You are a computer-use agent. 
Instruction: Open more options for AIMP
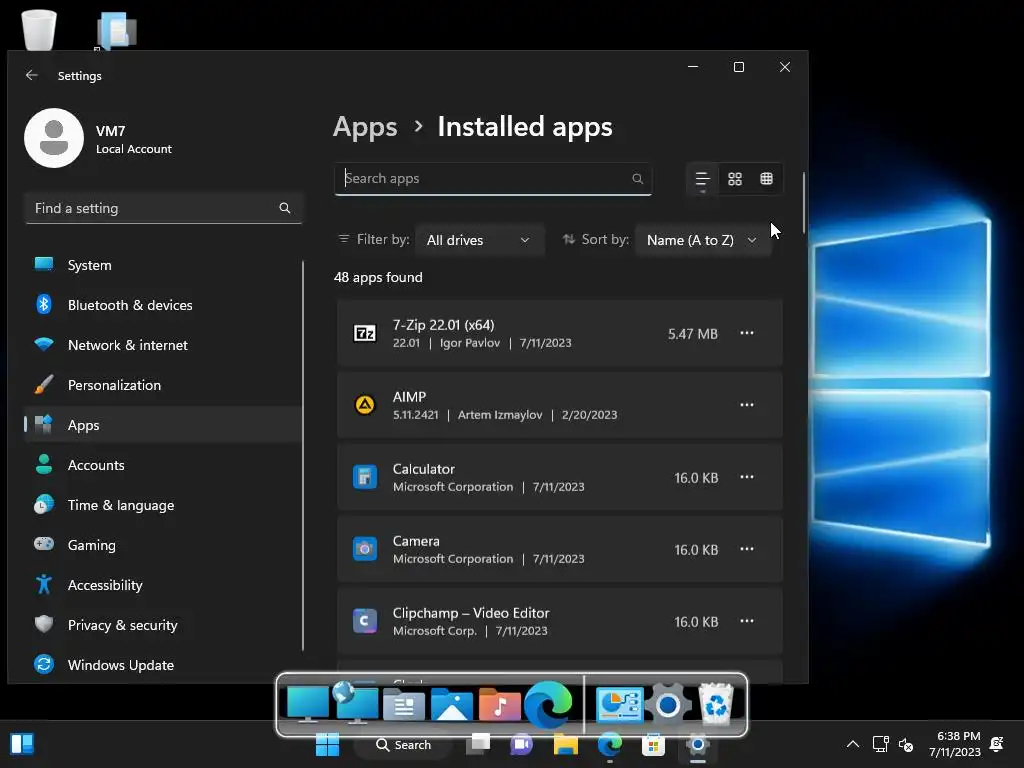coord(747,405)
